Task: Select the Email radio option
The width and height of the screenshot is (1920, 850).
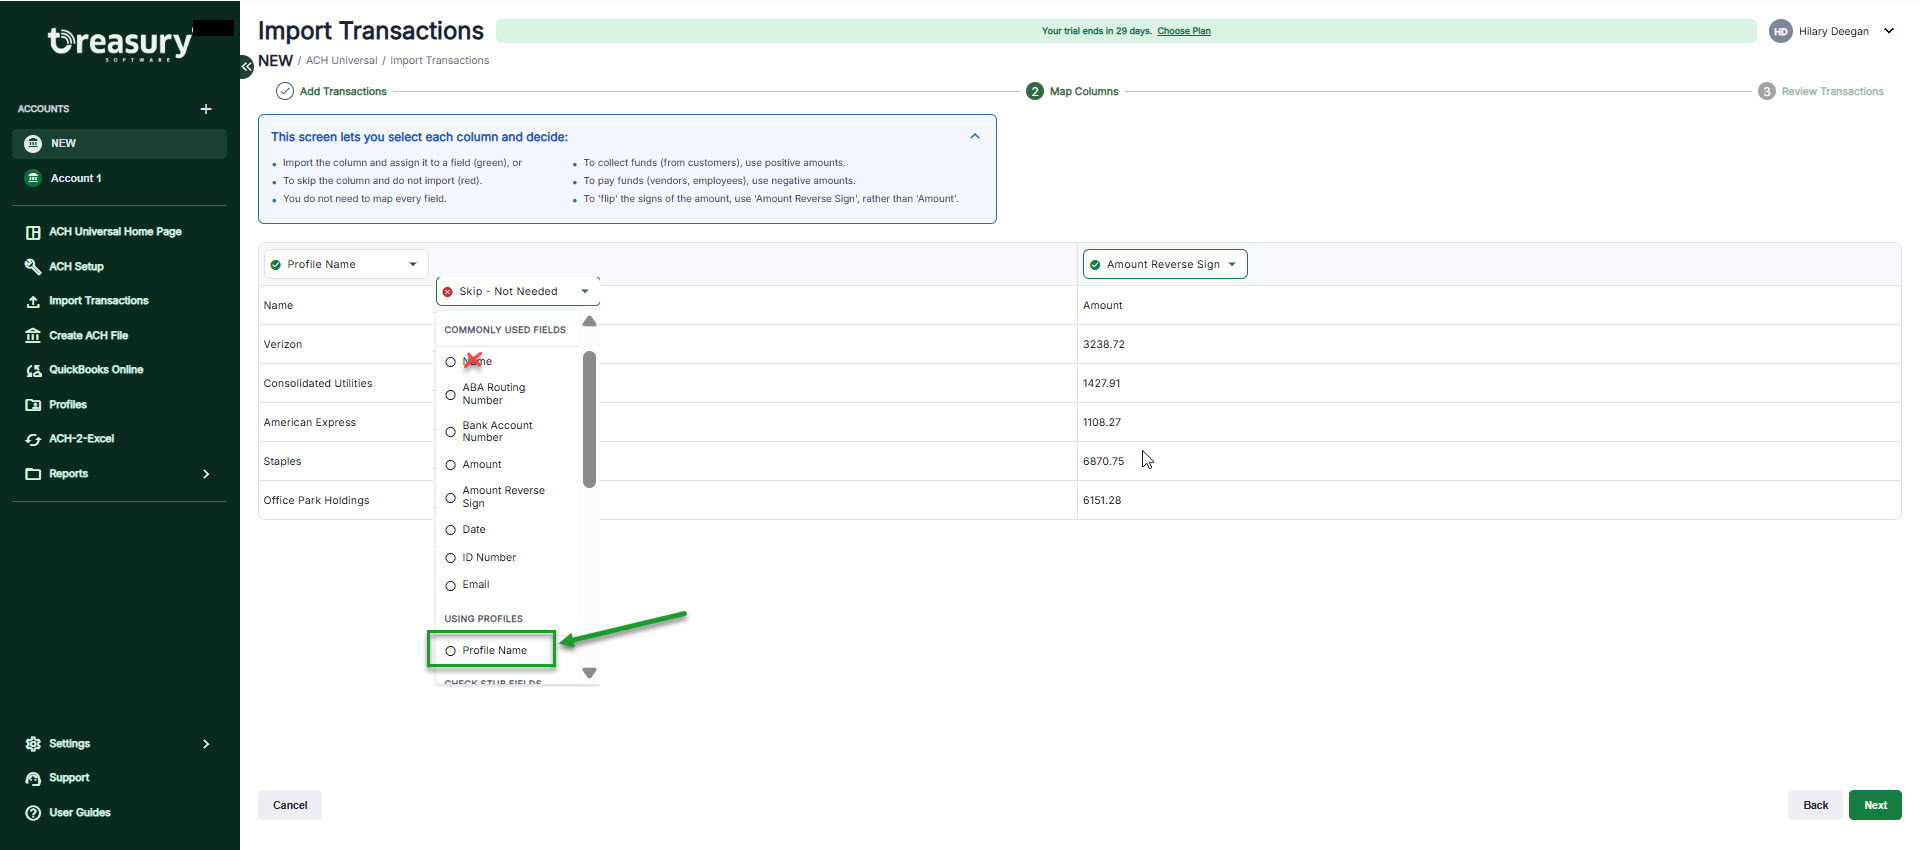Action: pos(451,585)
